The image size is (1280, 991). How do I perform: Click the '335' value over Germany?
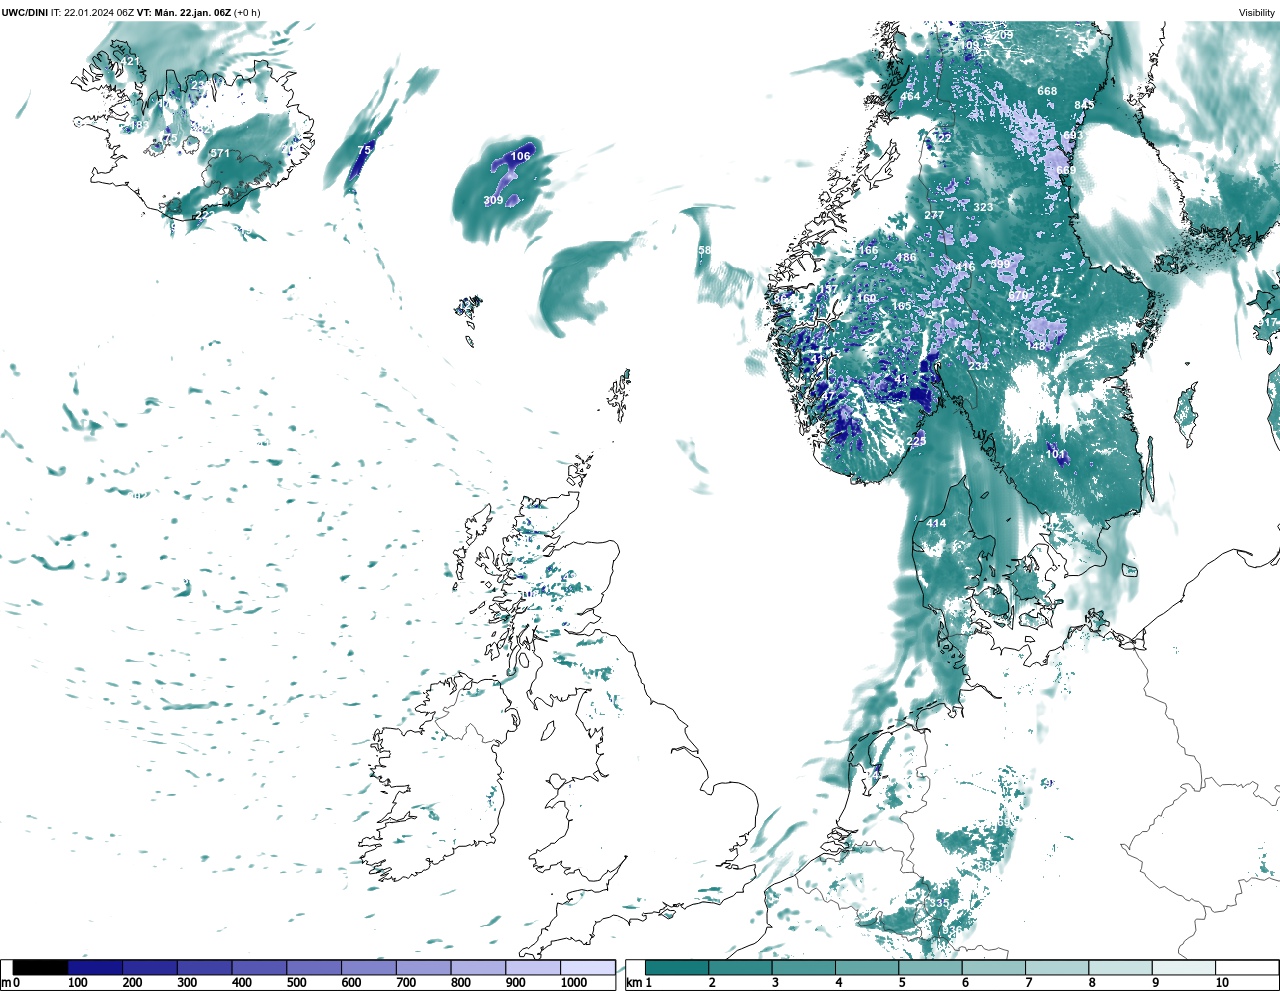(939, 903)
